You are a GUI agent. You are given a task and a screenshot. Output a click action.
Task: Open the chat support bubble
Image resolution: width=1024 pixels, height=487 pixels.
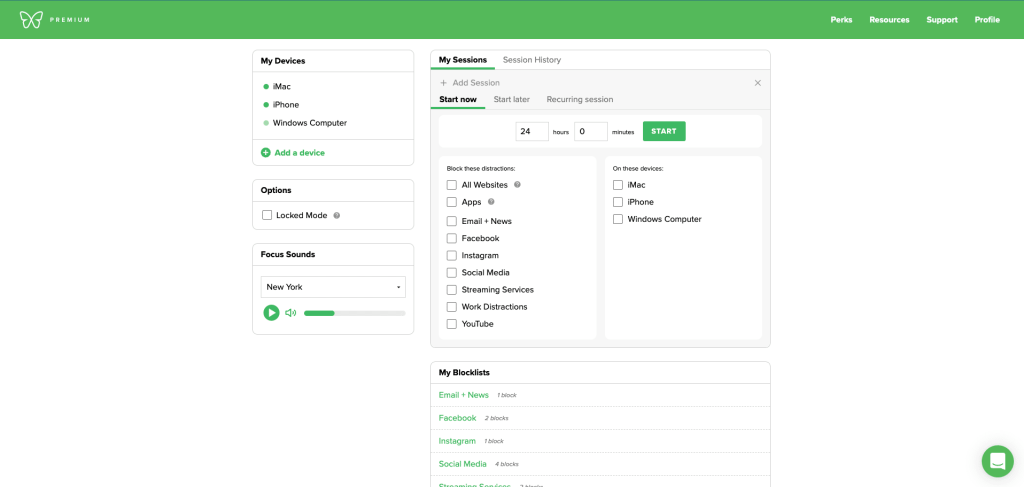pyautogui.click(x=997, y=461)
